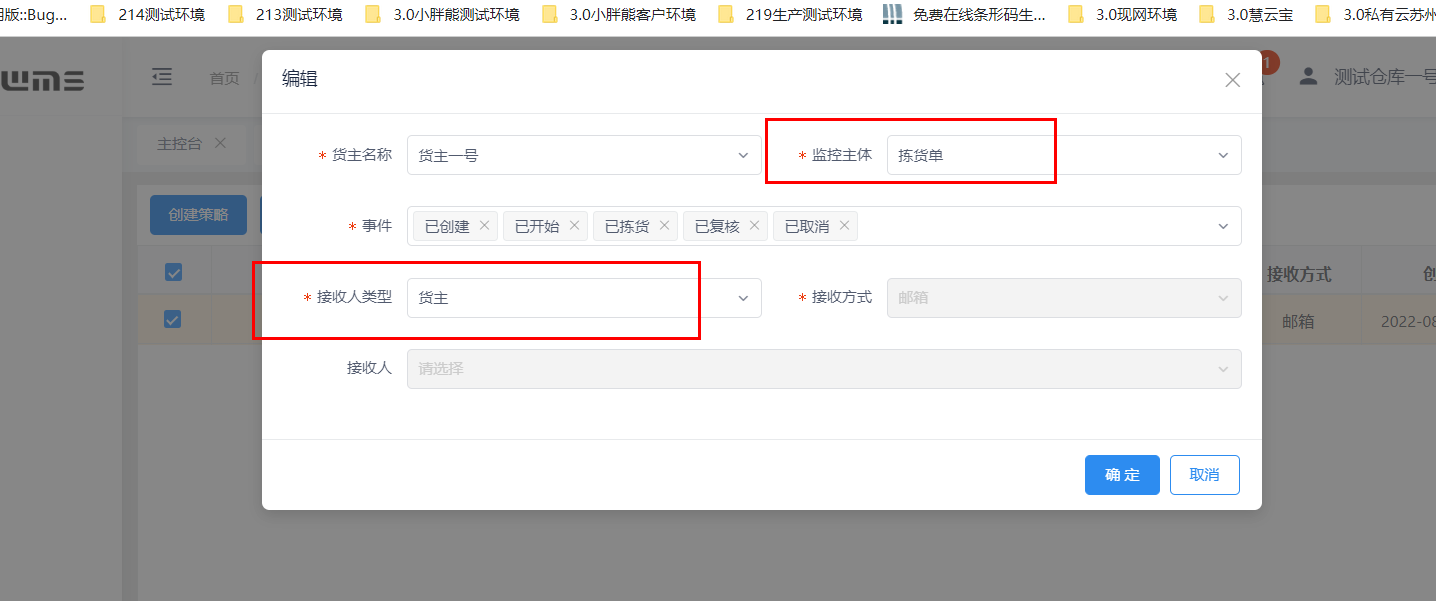Click the 邮箱 table cell
Screen dimensions: 1436x601
[1298, 321]
